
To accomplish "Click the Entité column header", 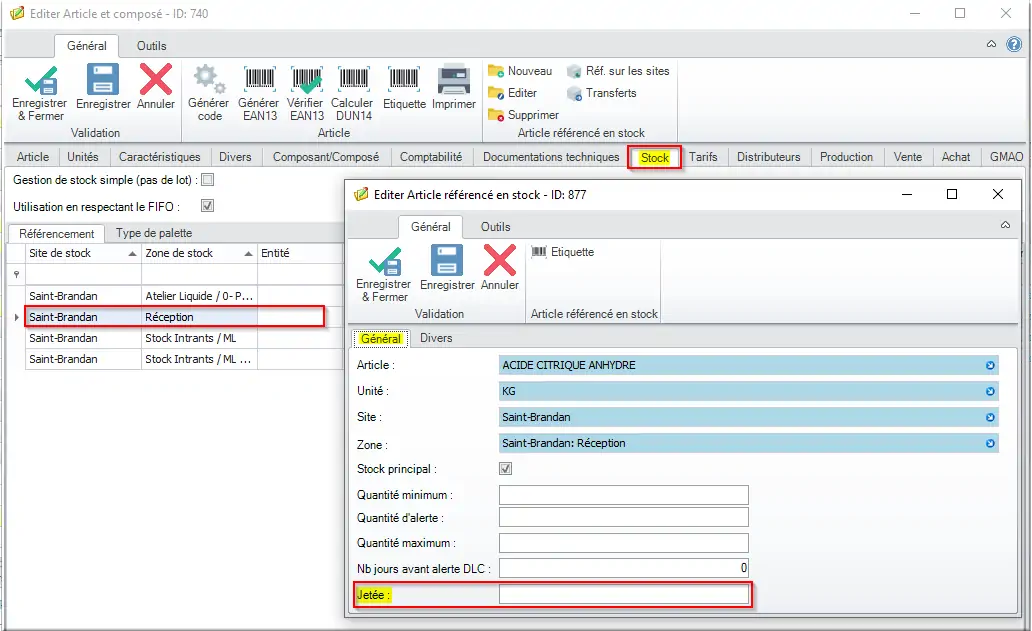I will click(x=301, y=253).
